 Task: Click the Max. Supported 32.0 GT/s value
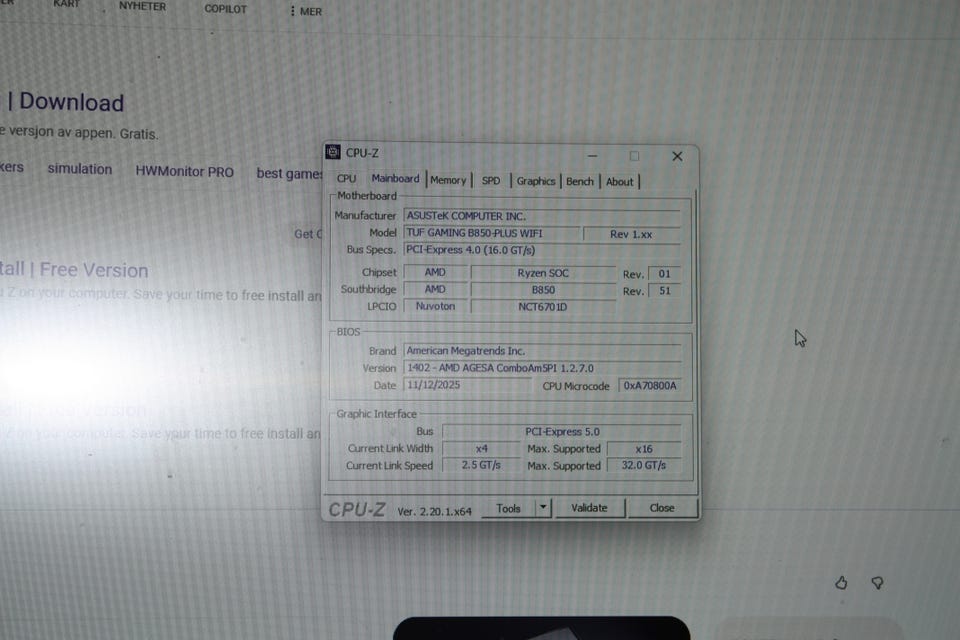coord(644,465)
